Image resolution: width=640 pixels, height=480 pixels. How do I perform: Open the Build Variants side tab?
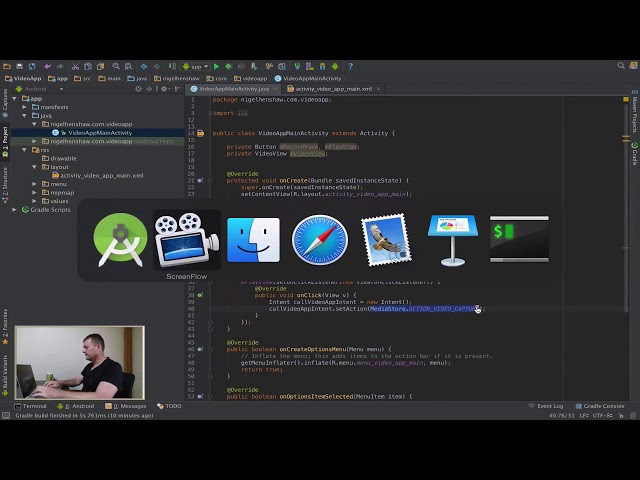click(x=5, y=376)
